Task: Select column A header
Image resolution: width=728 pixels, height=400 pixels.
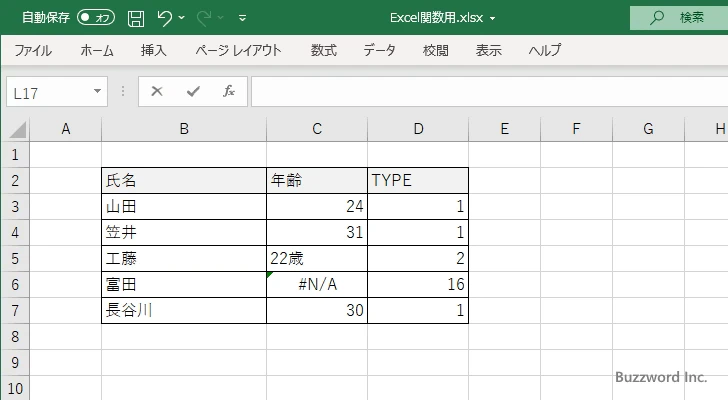Action: [65, 129]
